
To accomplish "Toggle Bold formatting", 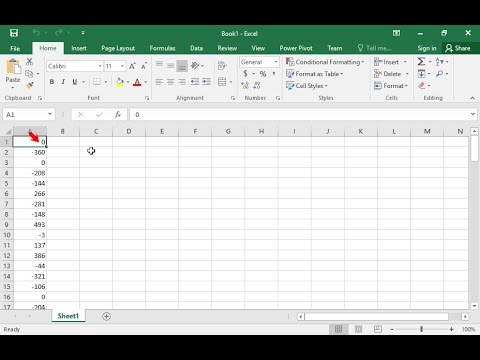I will (52, 82).
